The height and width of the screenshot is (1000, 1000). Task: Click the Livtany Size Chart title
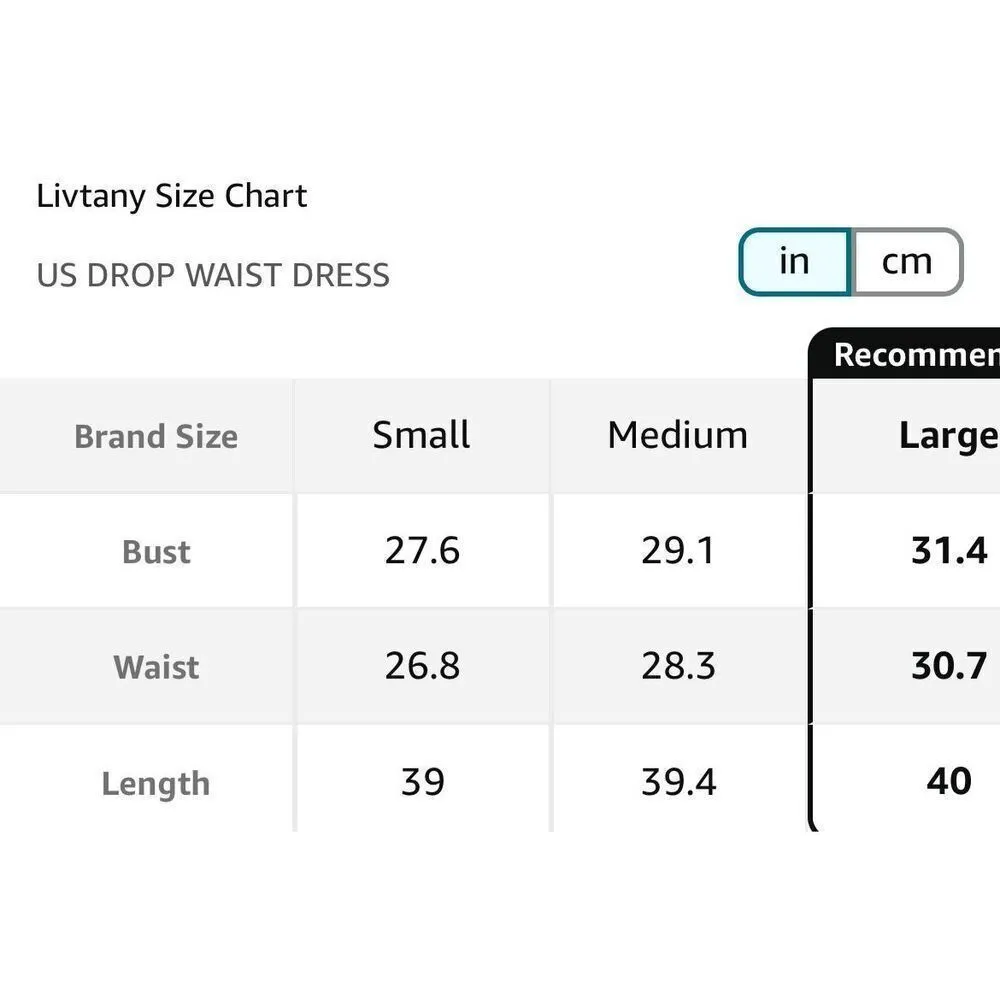point(172,196)
